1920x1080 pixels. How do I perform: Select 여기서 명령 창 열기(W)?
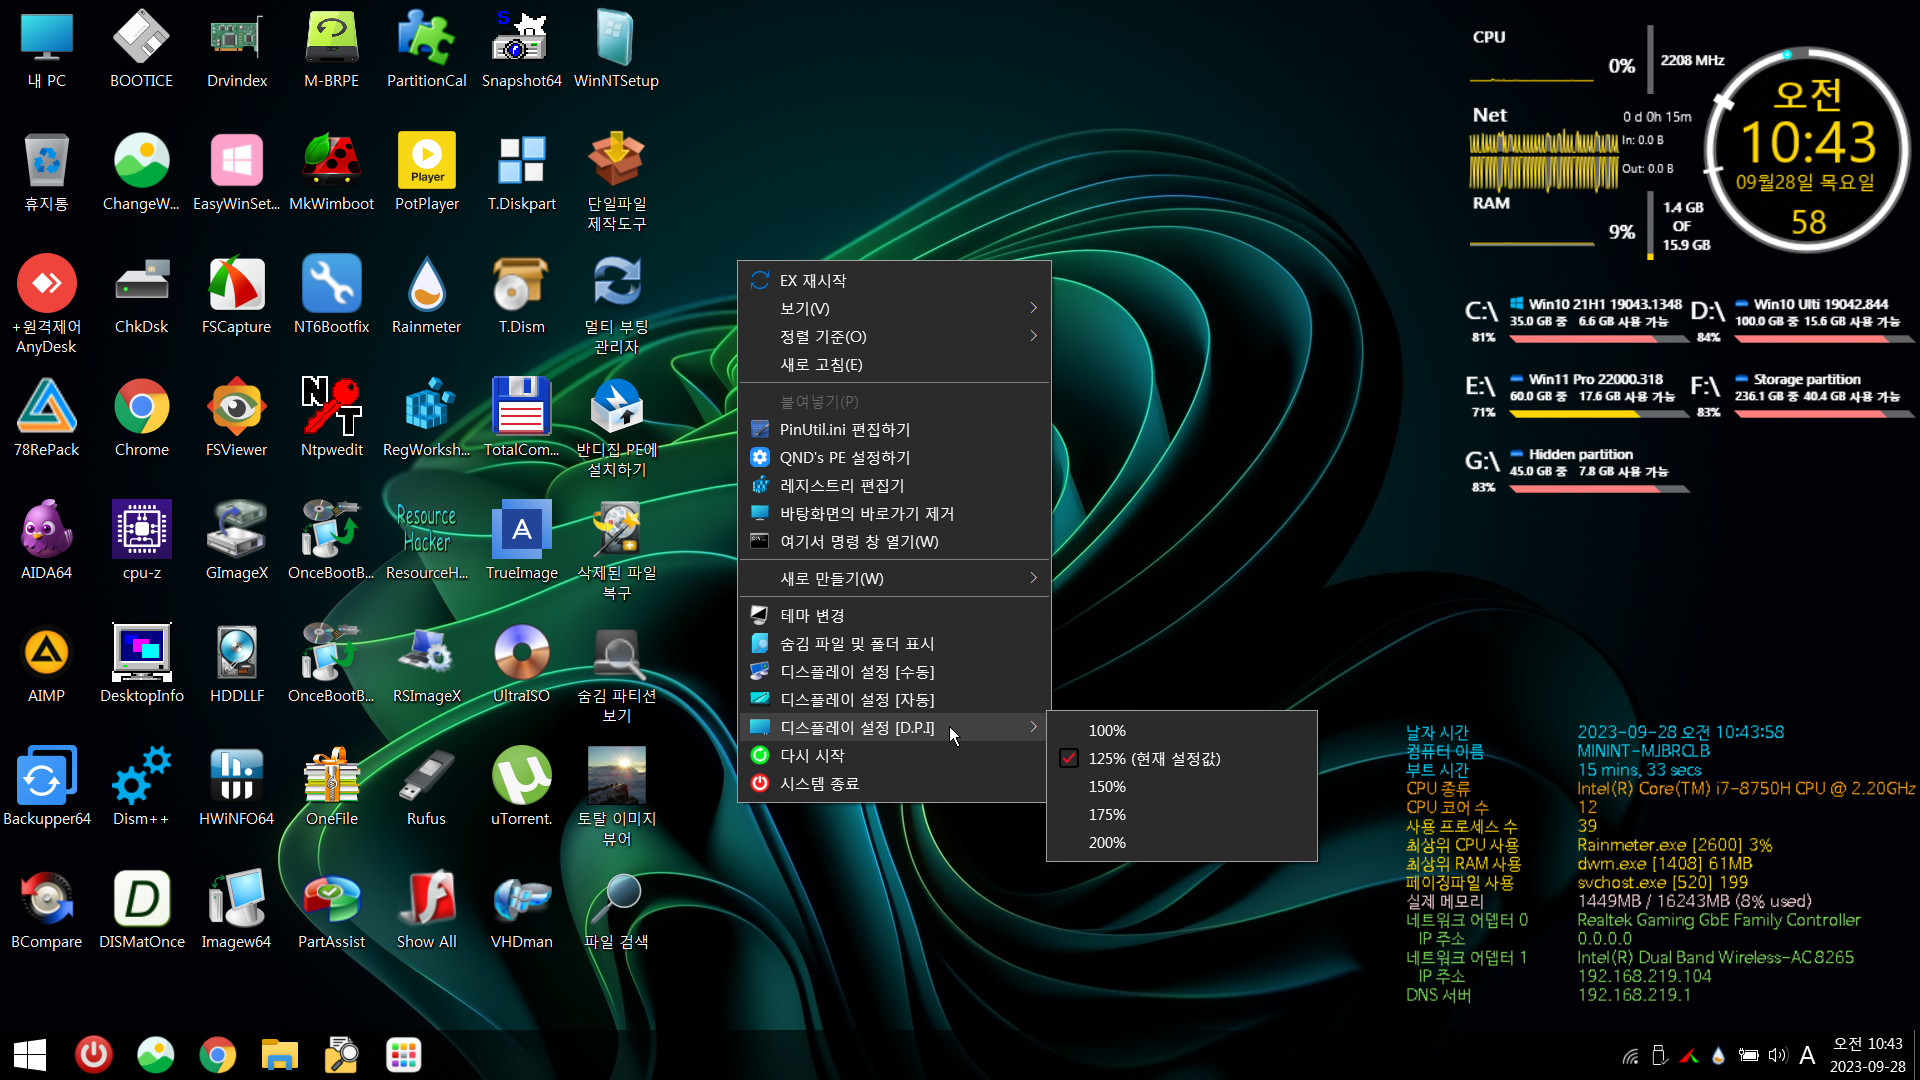(894, 542)
